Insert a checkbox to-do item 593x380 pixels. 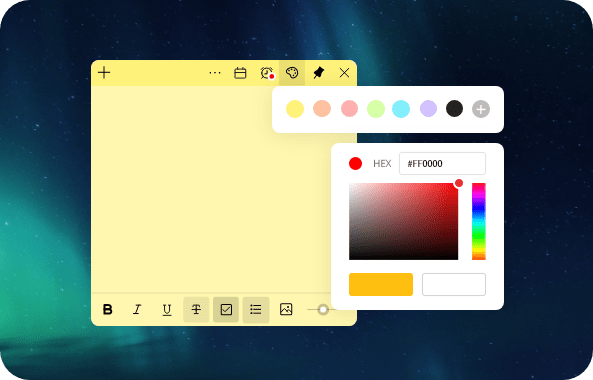tap(226, 310)
